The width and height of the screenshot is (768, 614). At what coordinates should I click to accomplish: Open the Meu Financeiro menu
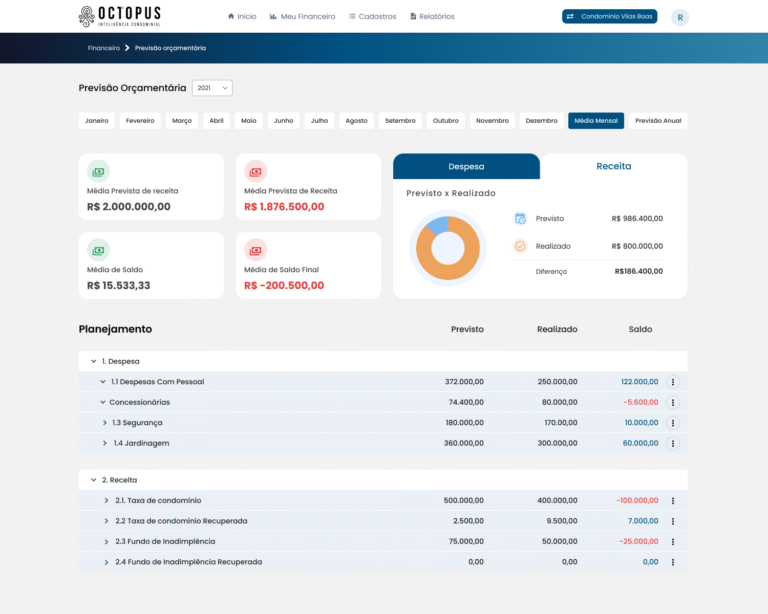pyautogui.click(x=302, y=17)
